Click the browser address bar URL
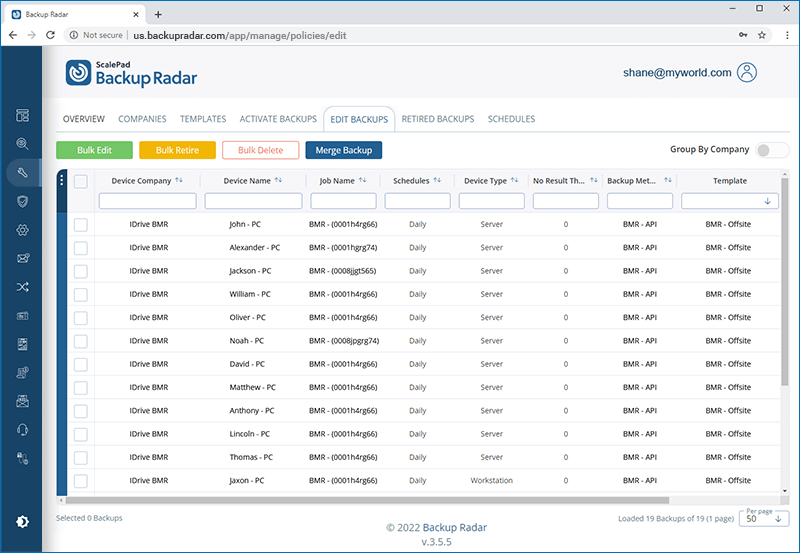Image resolution: width=800 pixels, height=553 pixels. (240, 35)
